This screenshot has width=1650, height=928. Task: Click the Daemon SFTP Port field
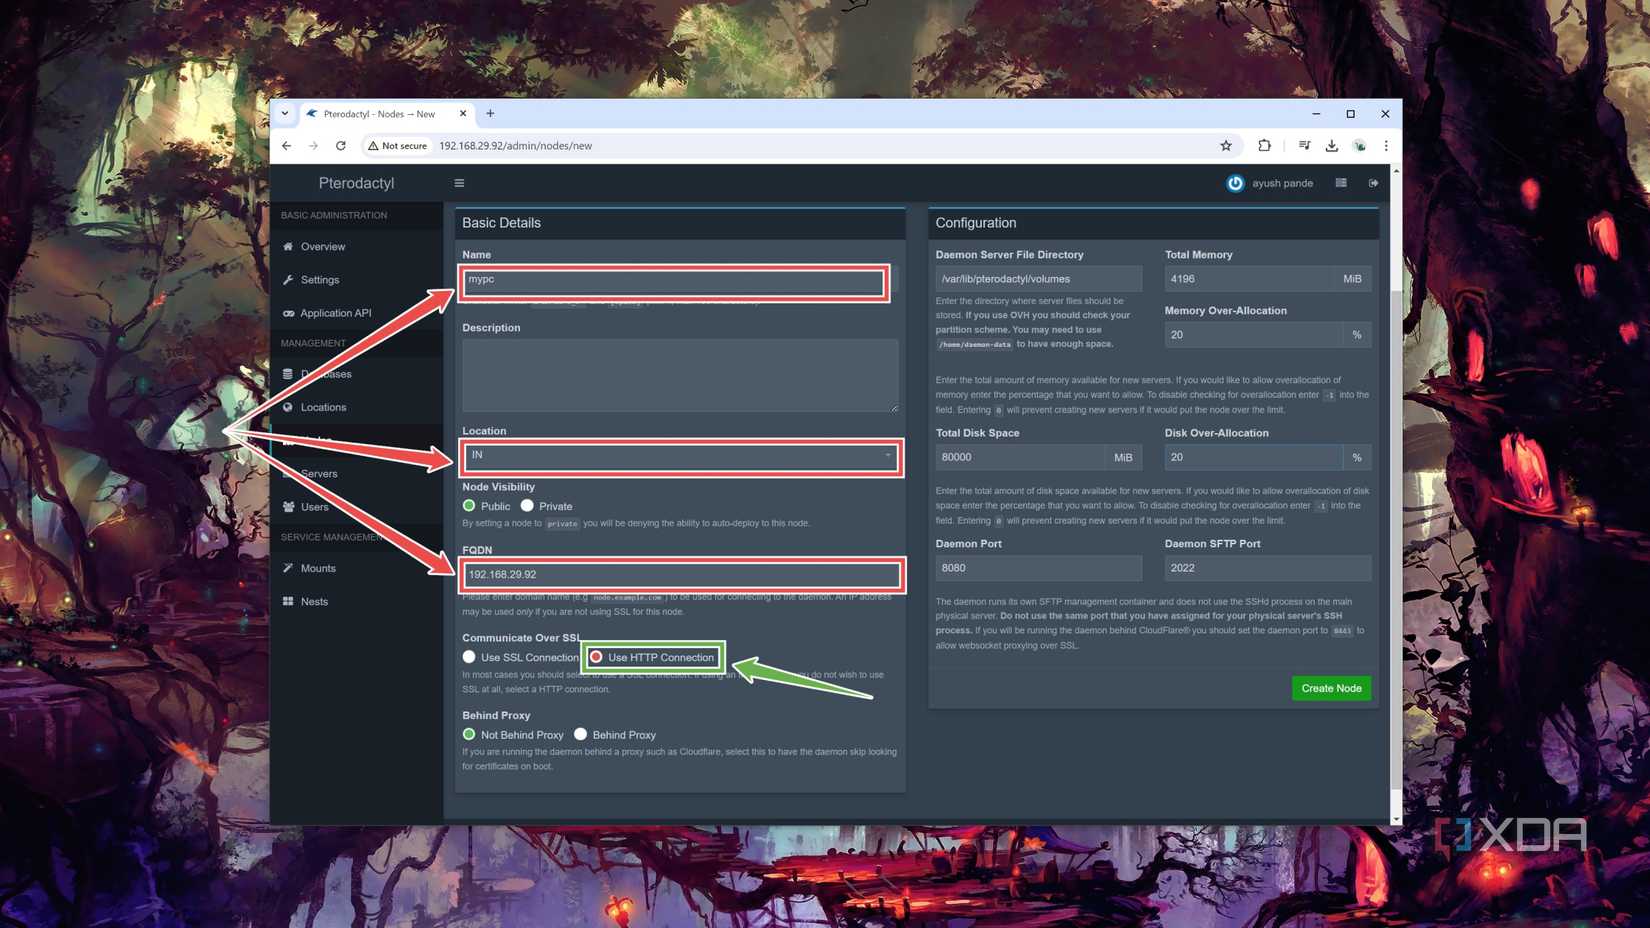point(1267,568)
